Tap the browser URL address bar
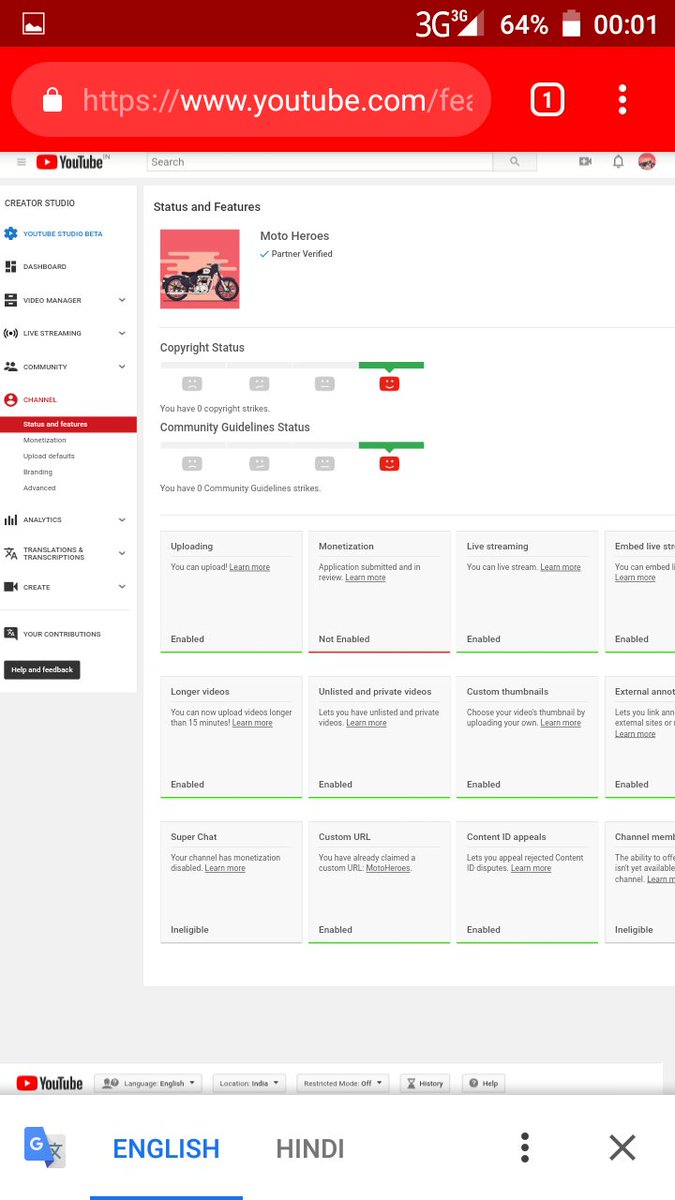The width and height of the screenshot is (675, 1200). tap(252, 100)
